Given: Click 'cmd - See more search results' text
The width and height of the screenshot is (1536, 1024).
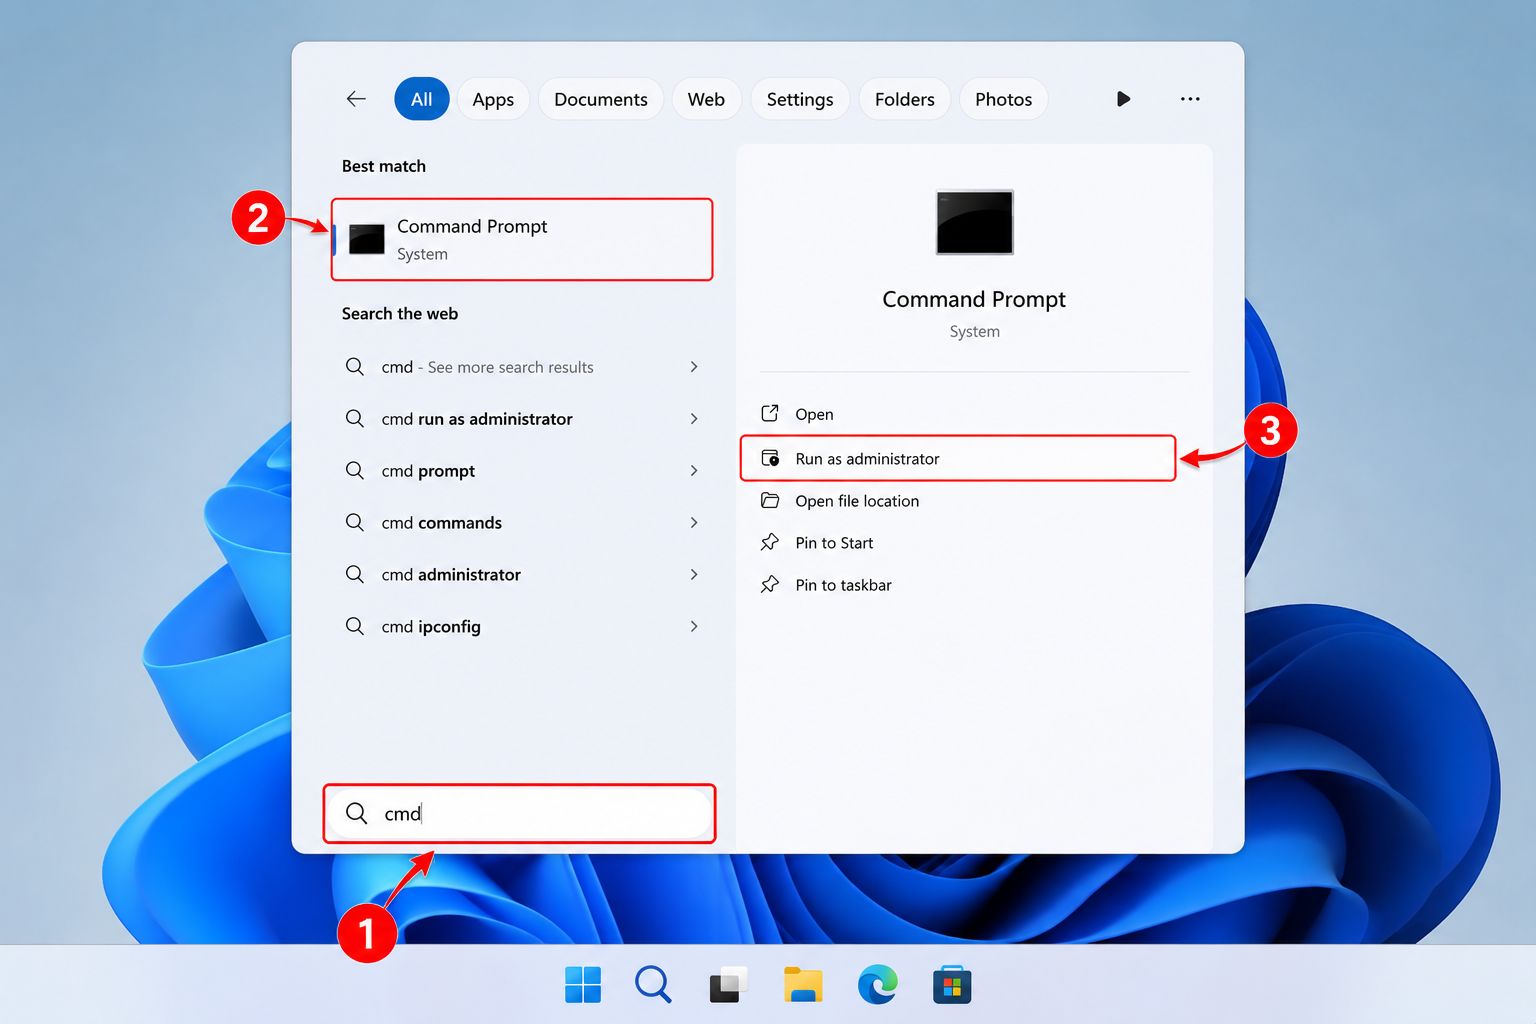Looking at the screenshot, I should click(487, 367).
